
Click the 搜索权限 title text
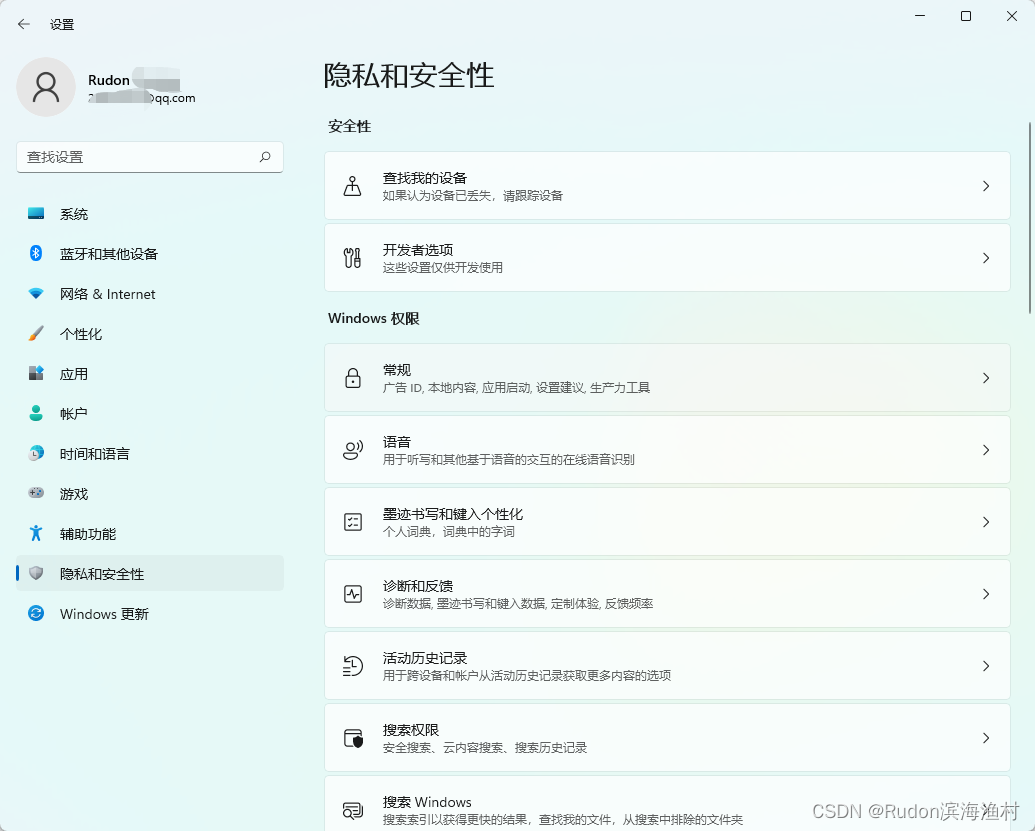pyautogui.click(x=411, y=730)
